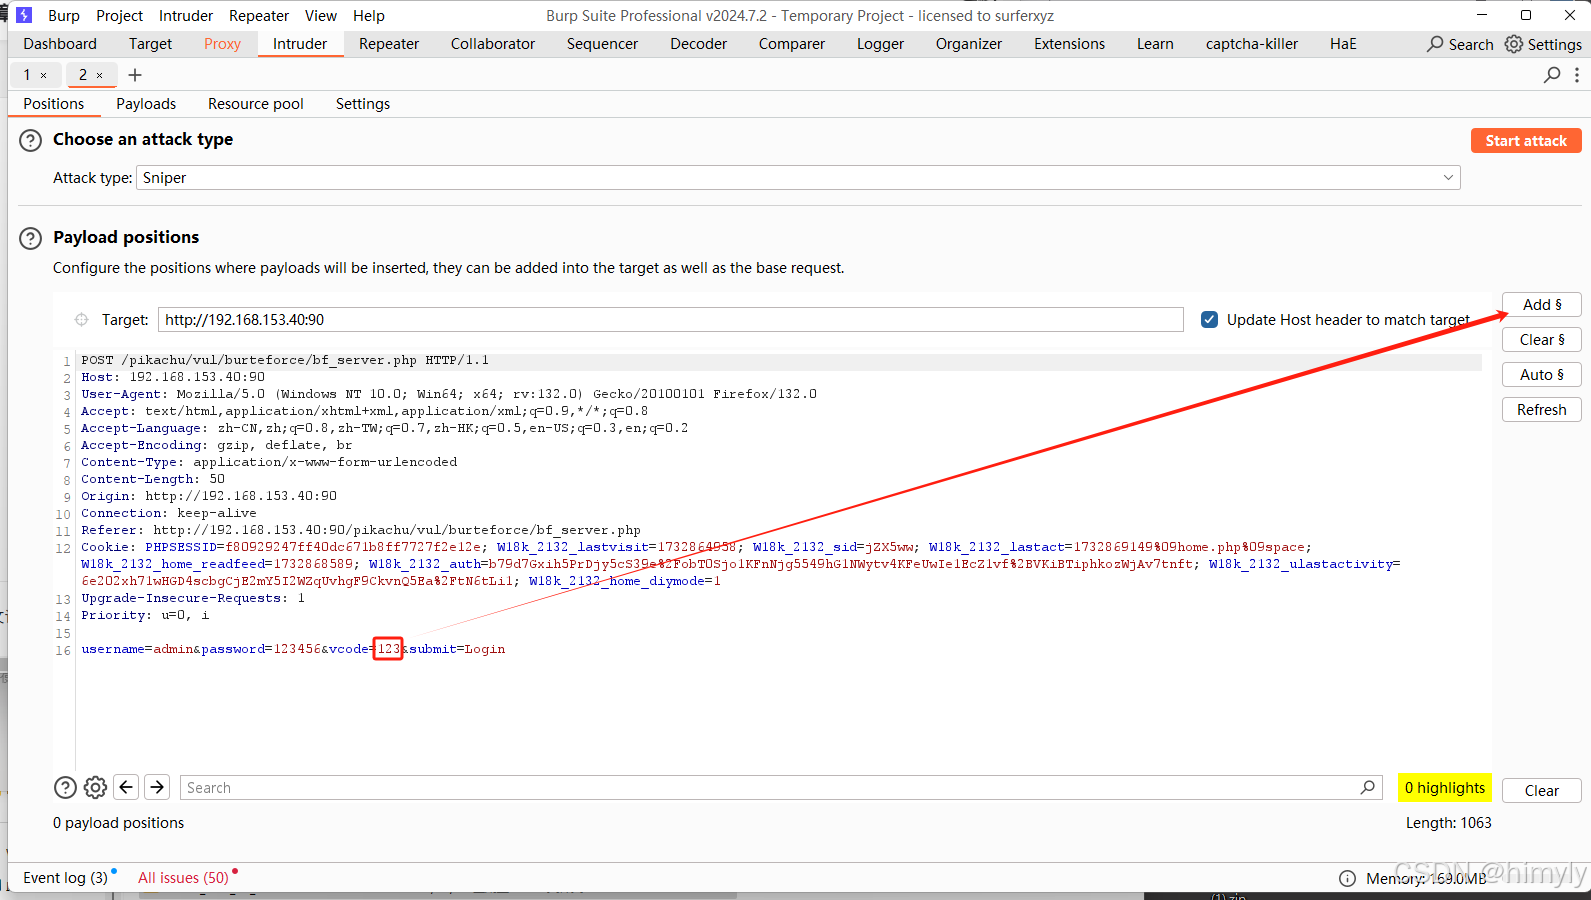Click the Start attack button

[1526, 141]
